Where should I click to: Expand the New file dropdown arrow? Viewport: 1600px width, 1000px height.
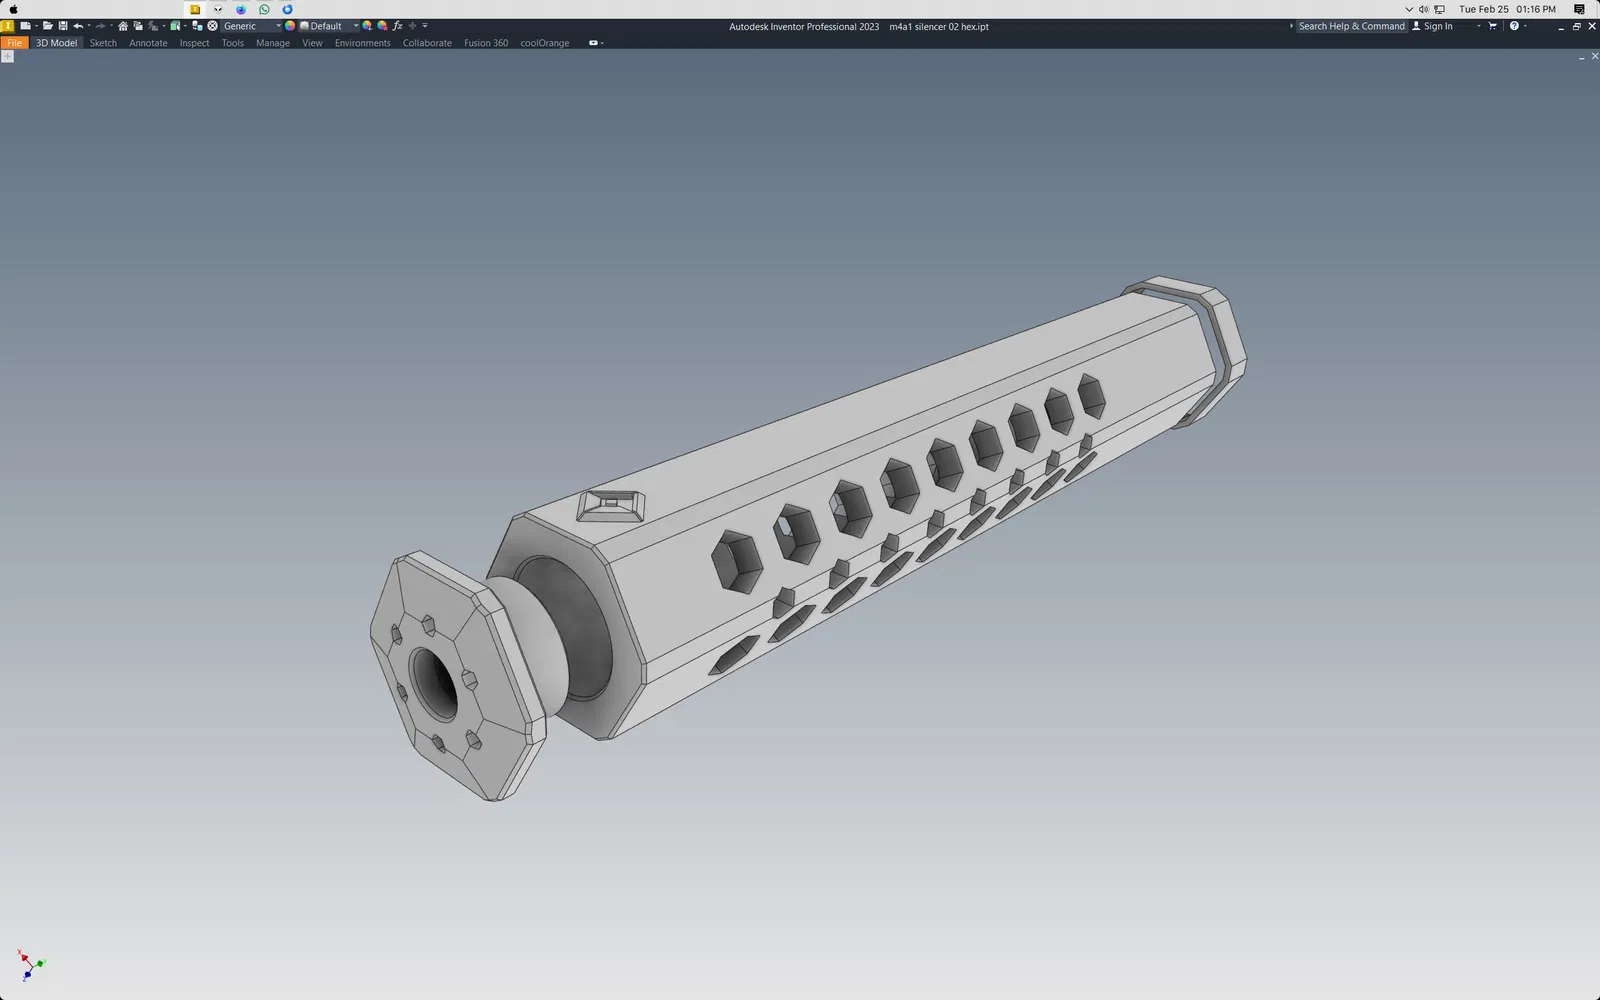tap(36, 26)
